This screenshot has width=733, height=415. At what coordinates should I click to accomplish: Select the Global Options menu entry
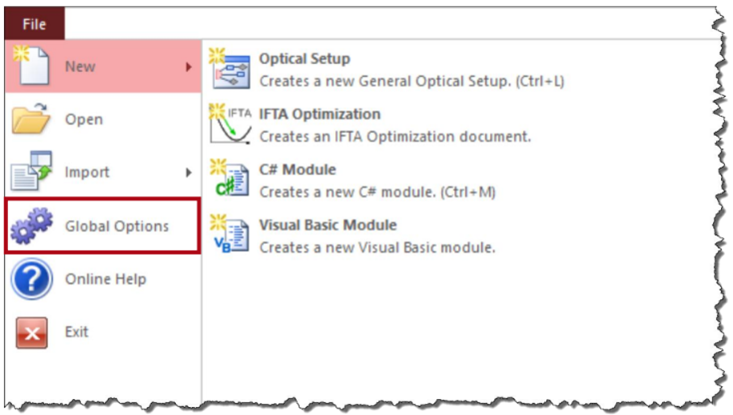(x=103, y=226)
